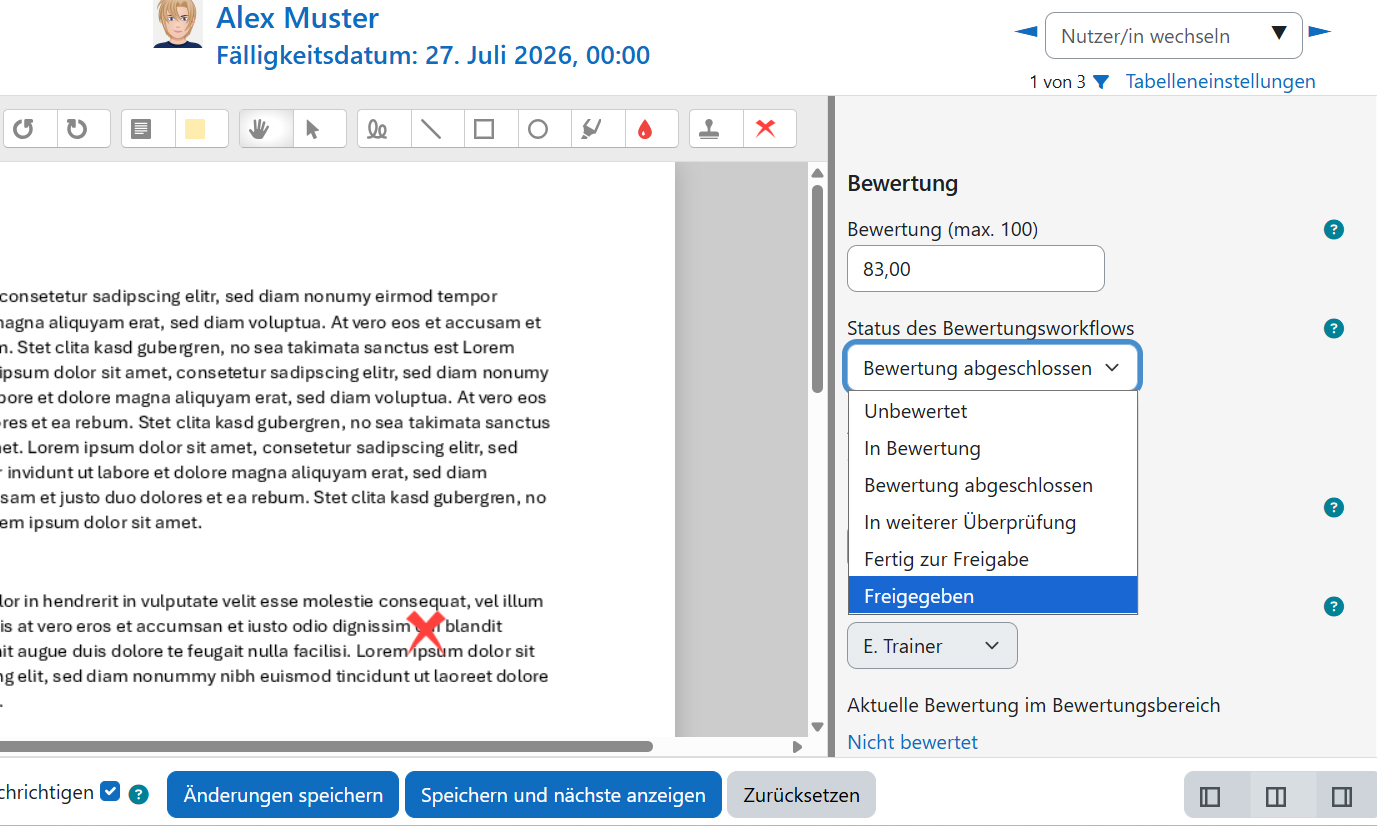Click the scroll-right arrow of document
Image resolution: width=1377 pixels, height=826 pixels.
point(798,746)
